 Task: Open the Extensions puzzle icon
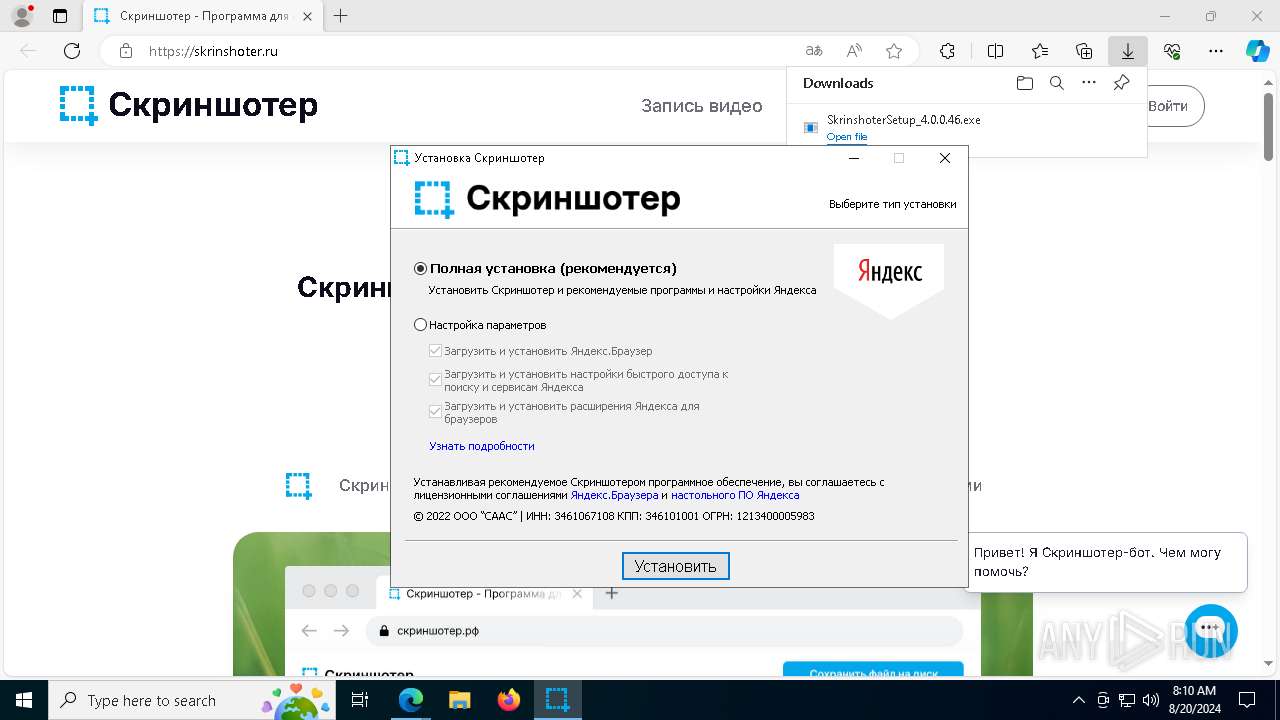point(948,51)
